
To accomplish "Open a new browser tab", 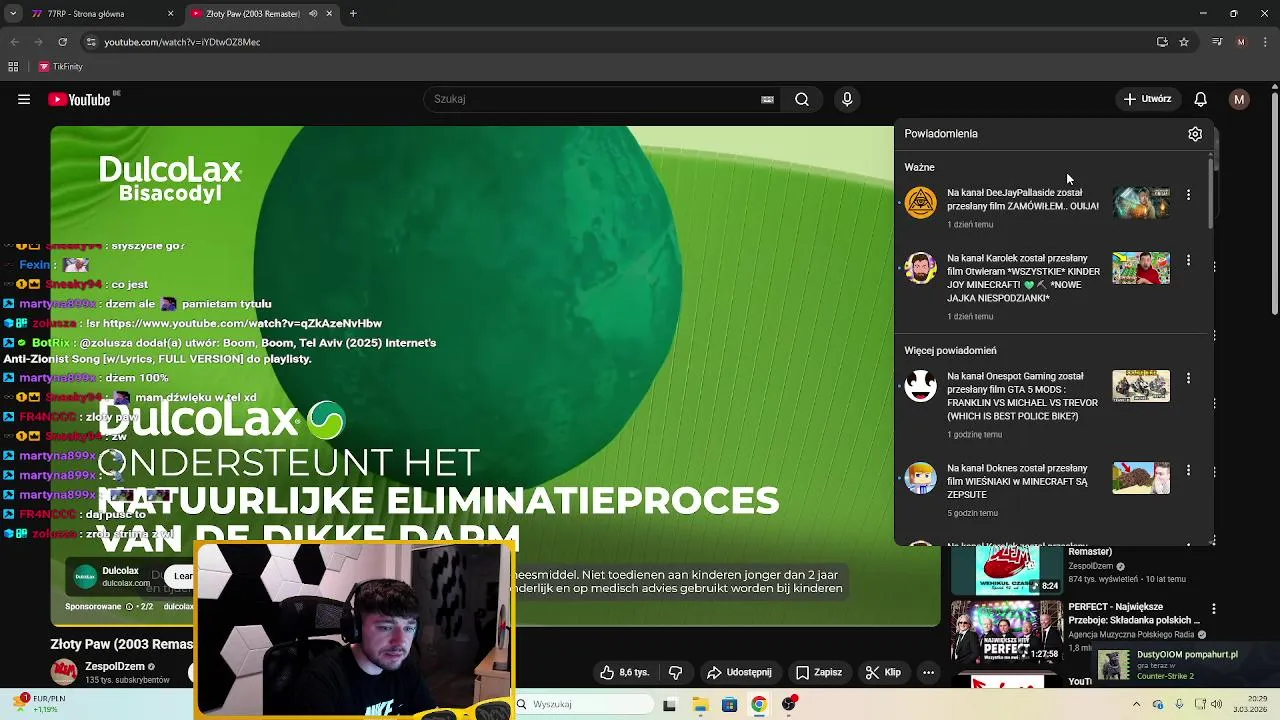I will [x=353, y=14].
